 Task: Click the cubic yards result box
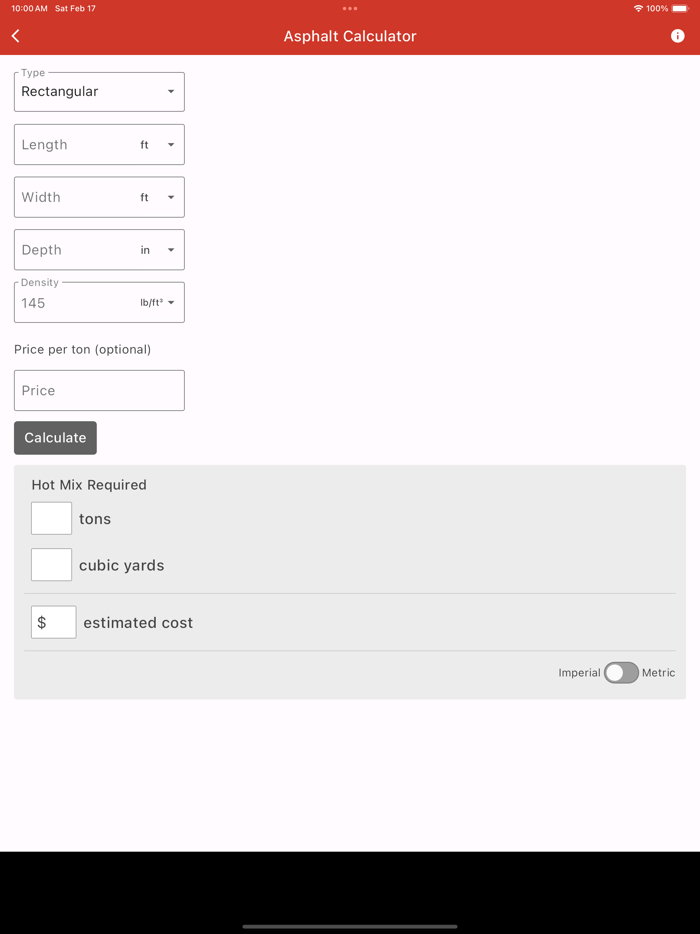pyautogui.click(x=51, y=564)
